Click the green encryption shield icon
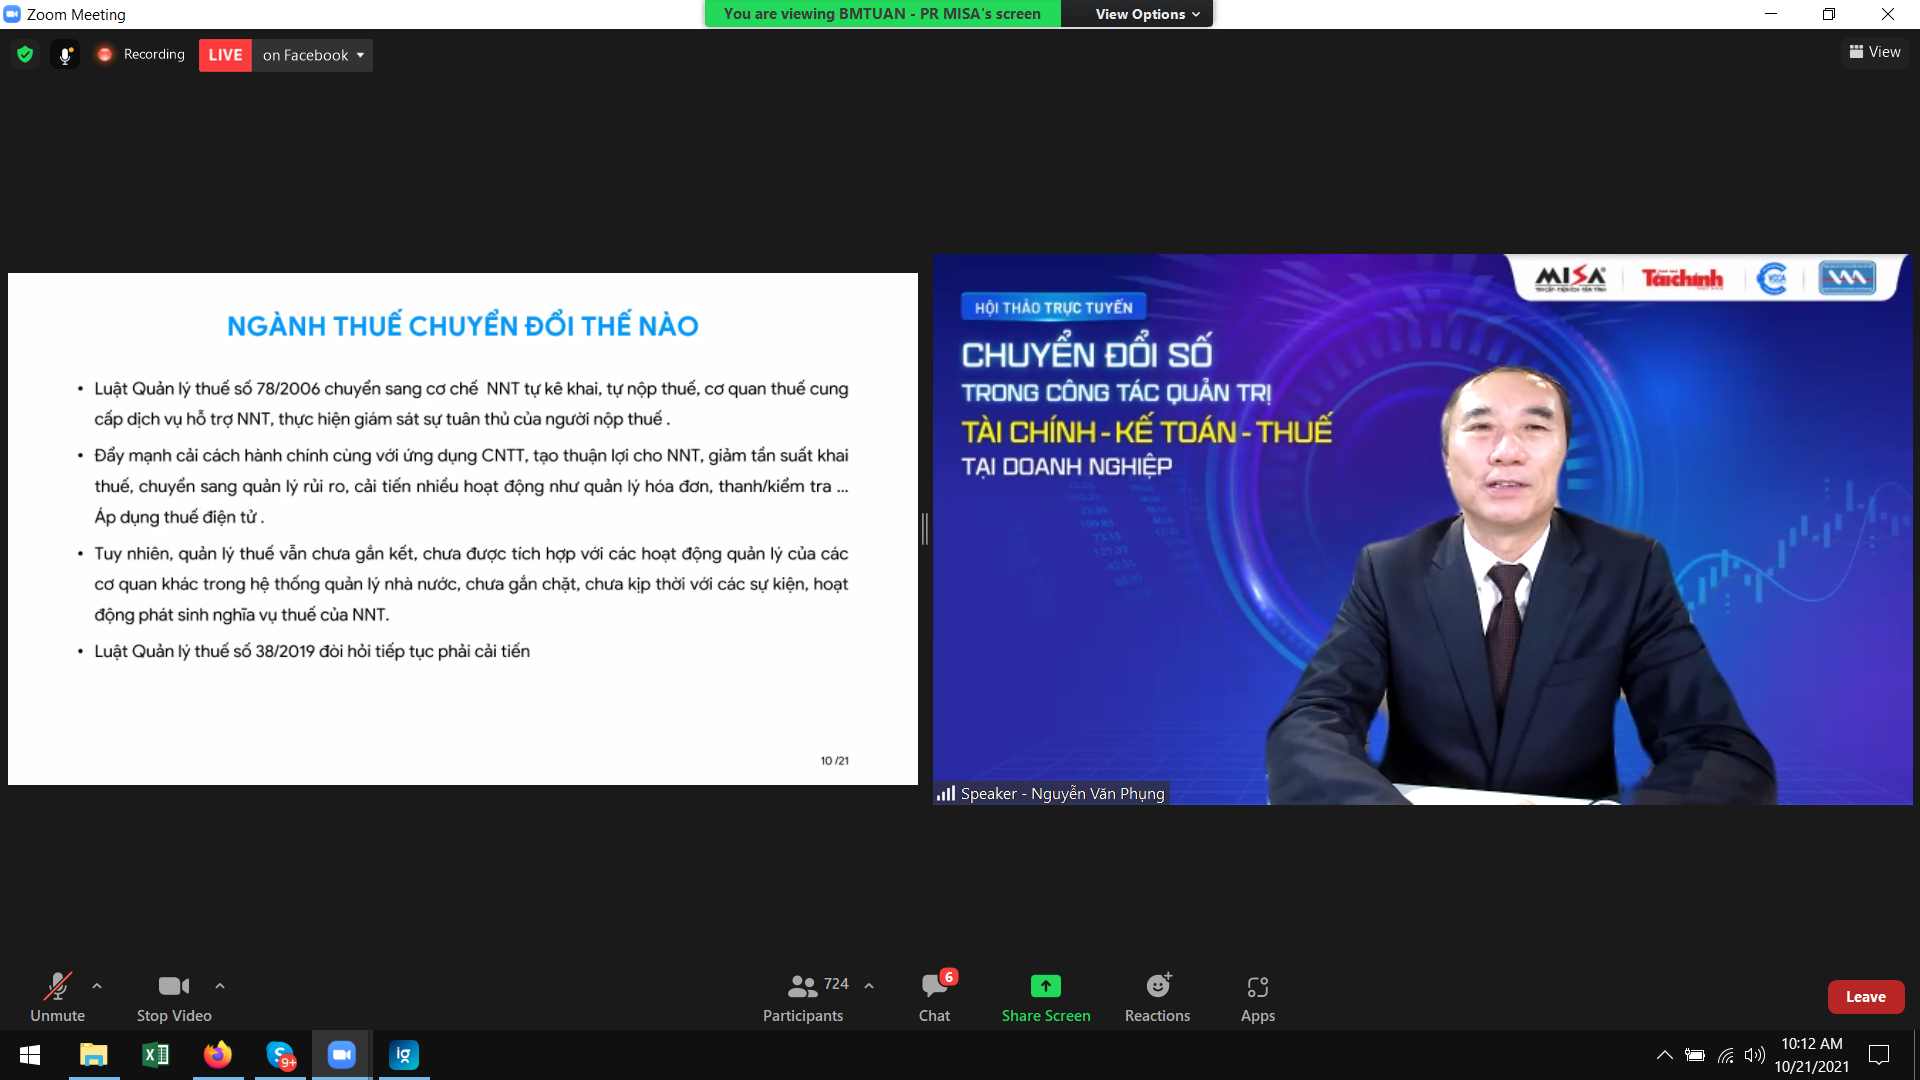1920x1080 pixels. tap(25, 55)
